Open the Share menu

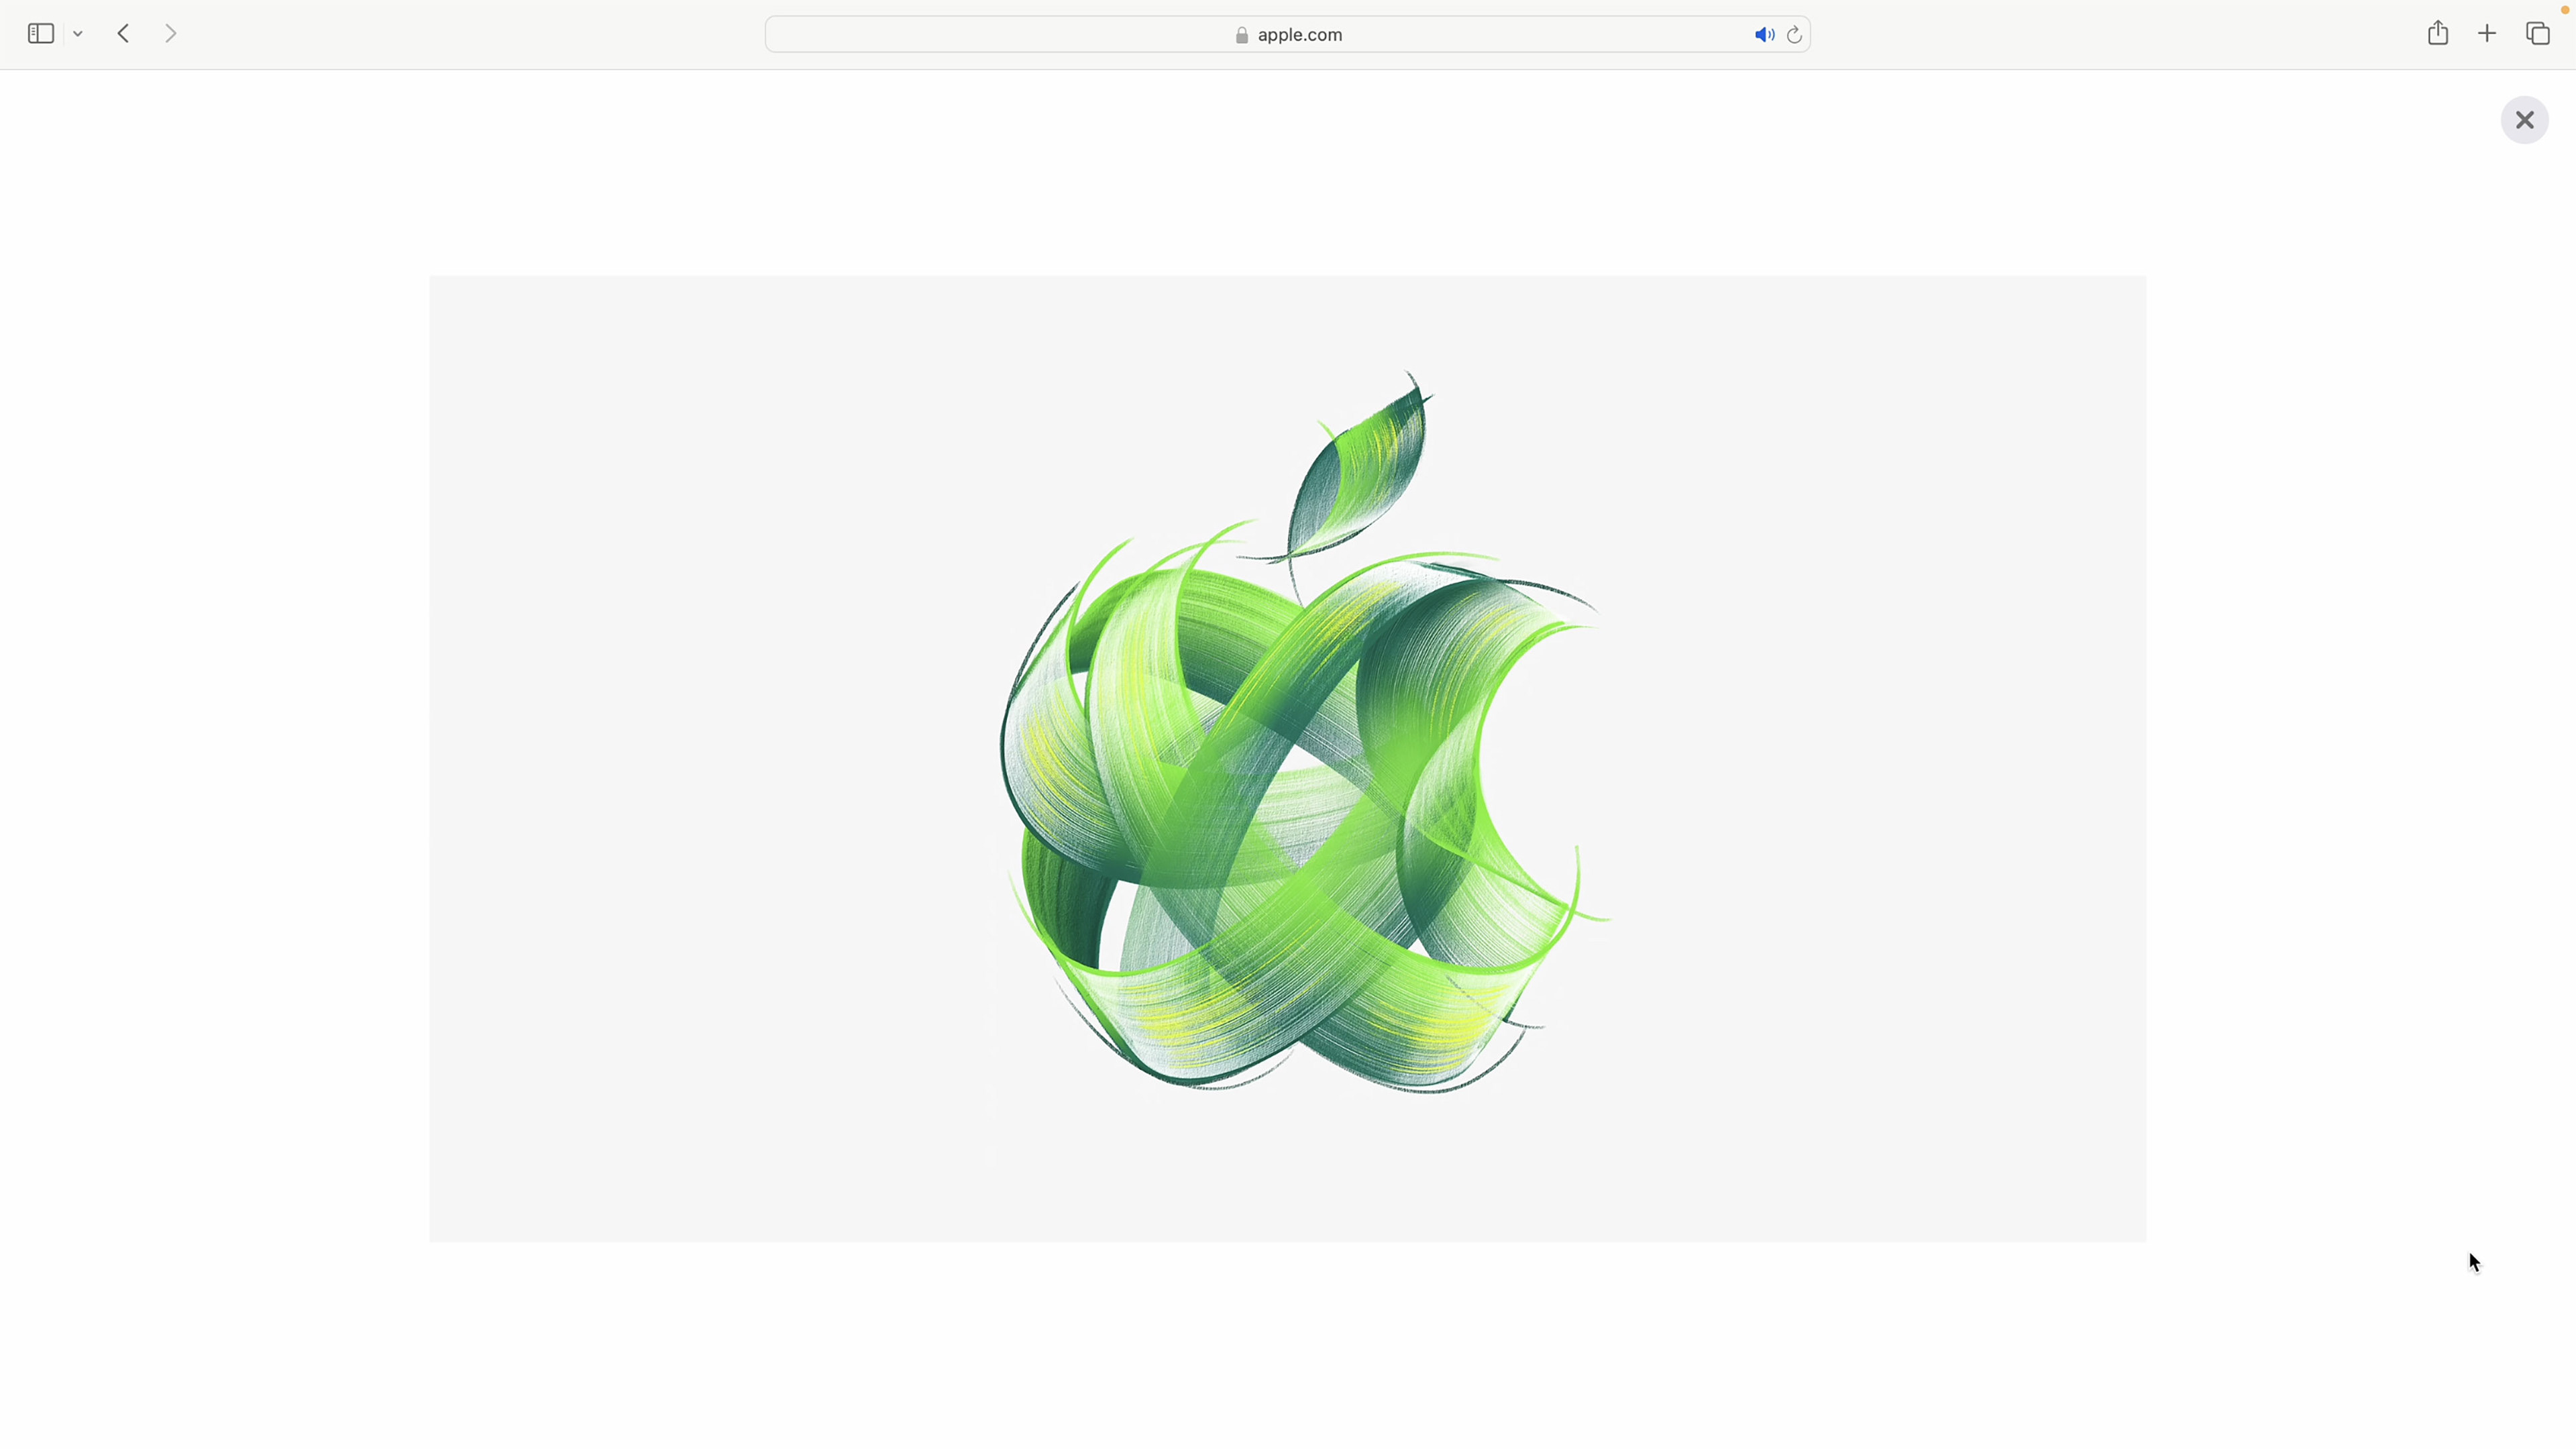point(2438,34)
